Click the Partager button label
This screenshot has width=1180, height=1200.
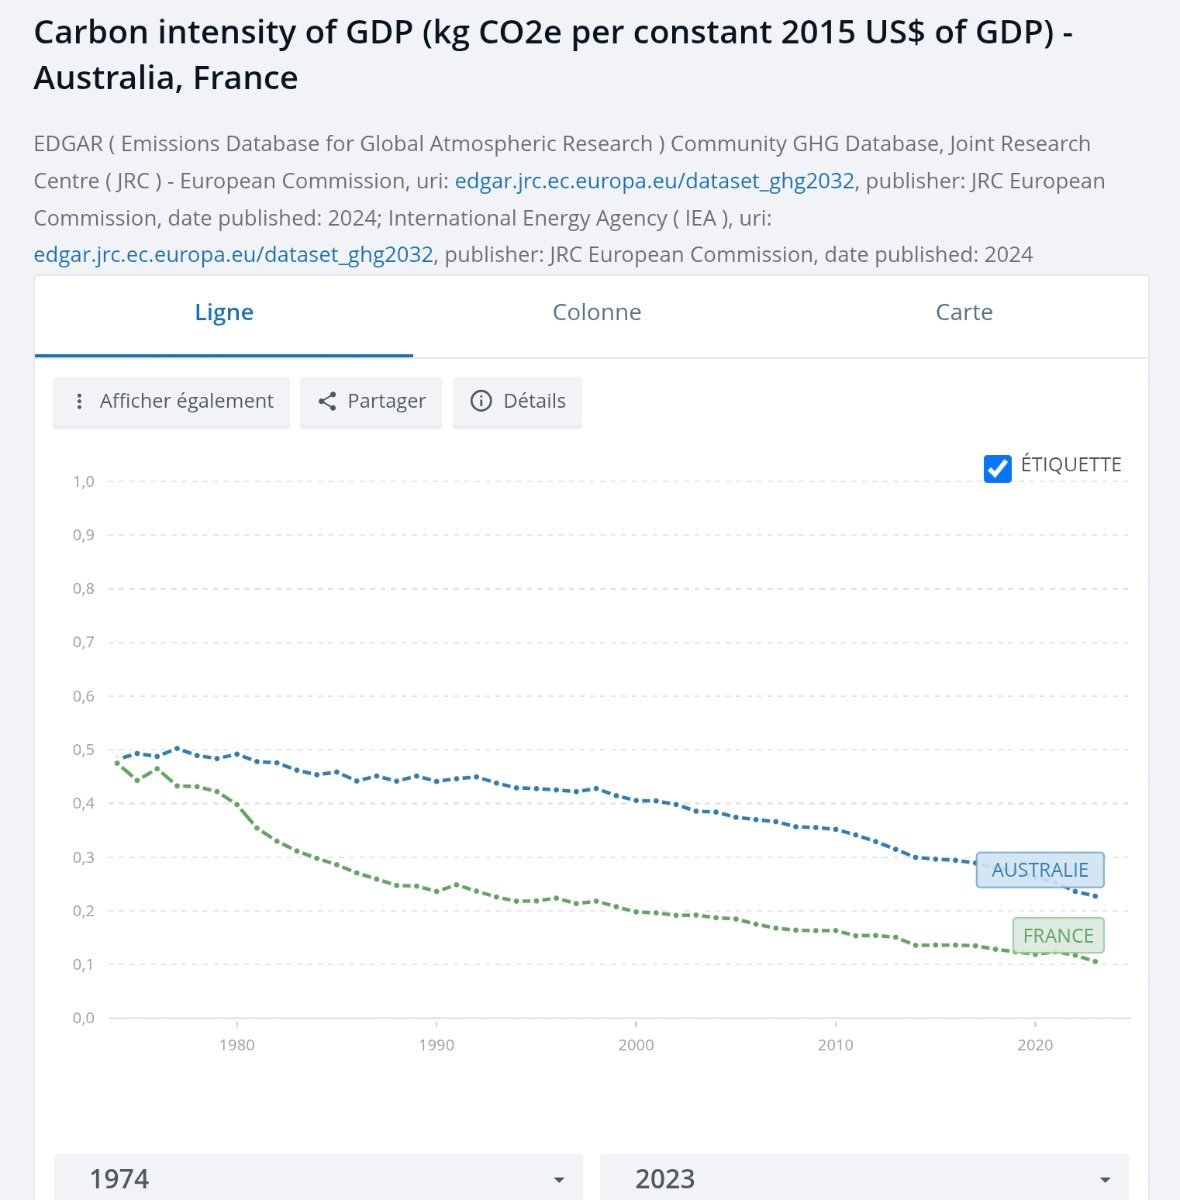point(386,402)
